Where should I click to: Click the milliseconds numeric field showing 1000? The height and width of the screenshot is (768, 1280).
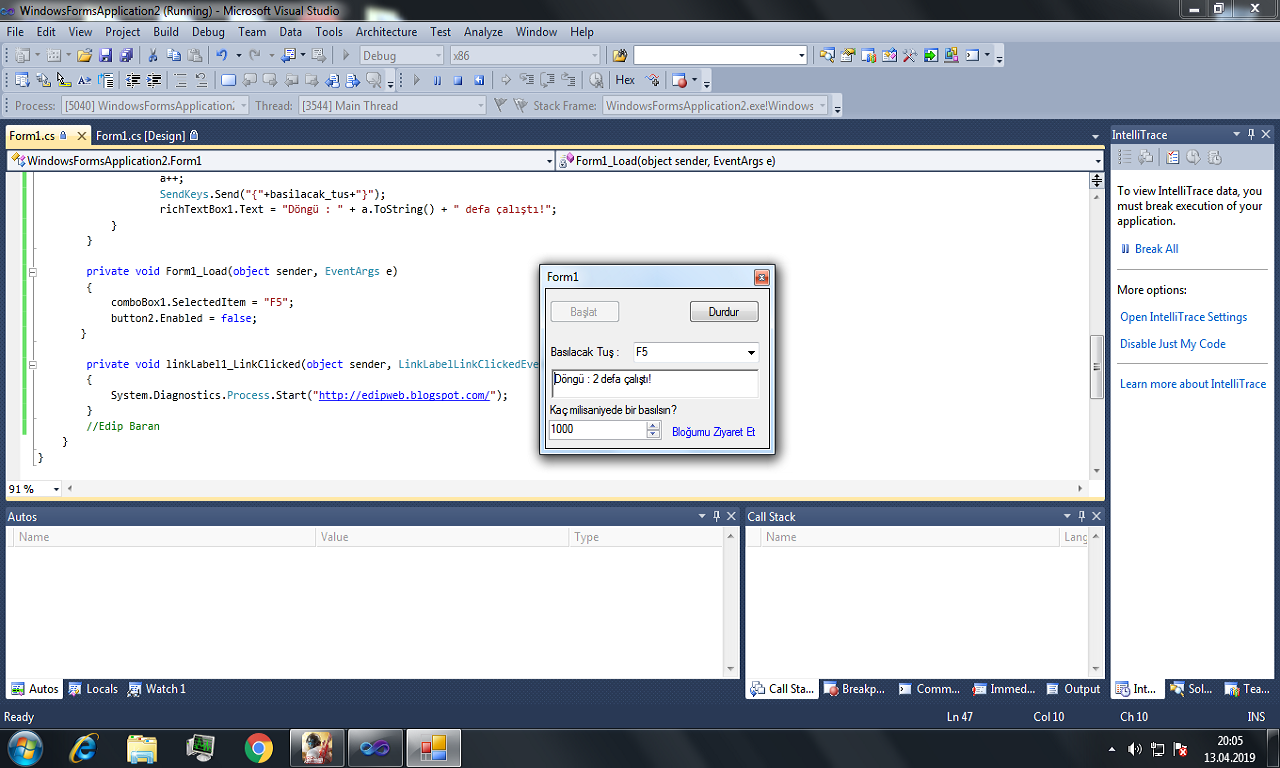(598, 430)
